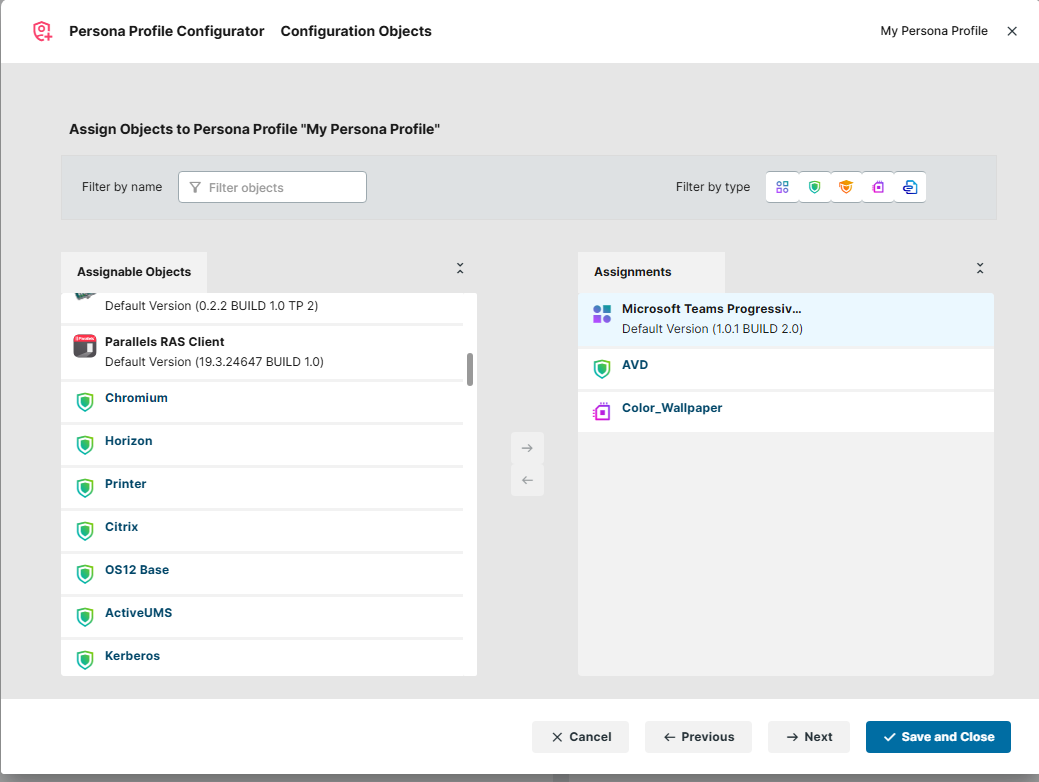Click the Color_Wallpaper chip icon

click(602, 412)
